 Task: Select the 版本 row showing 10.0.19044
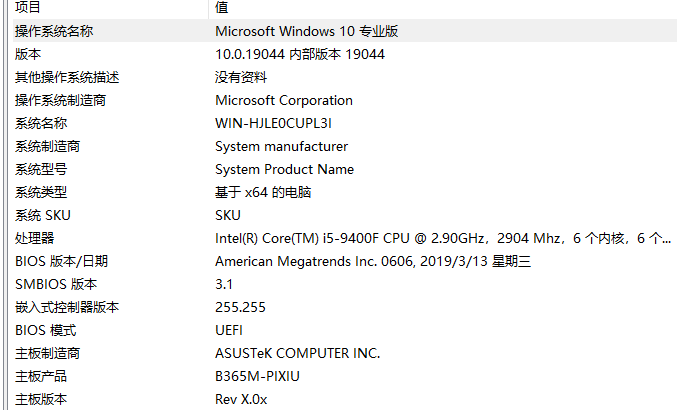[28, 54]
